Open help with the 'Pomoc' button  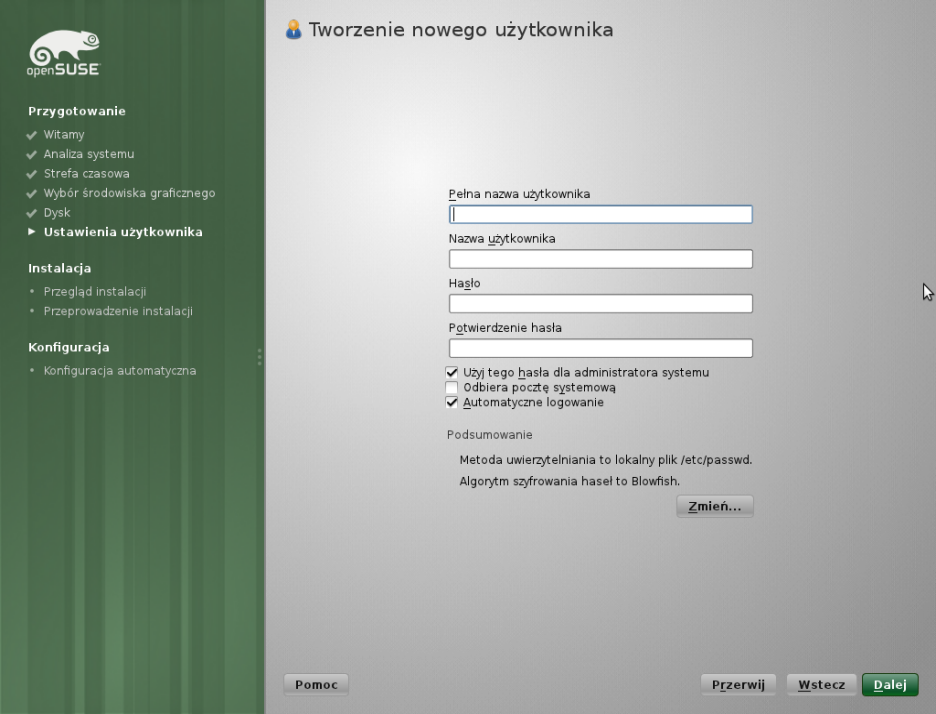point(317,684)
